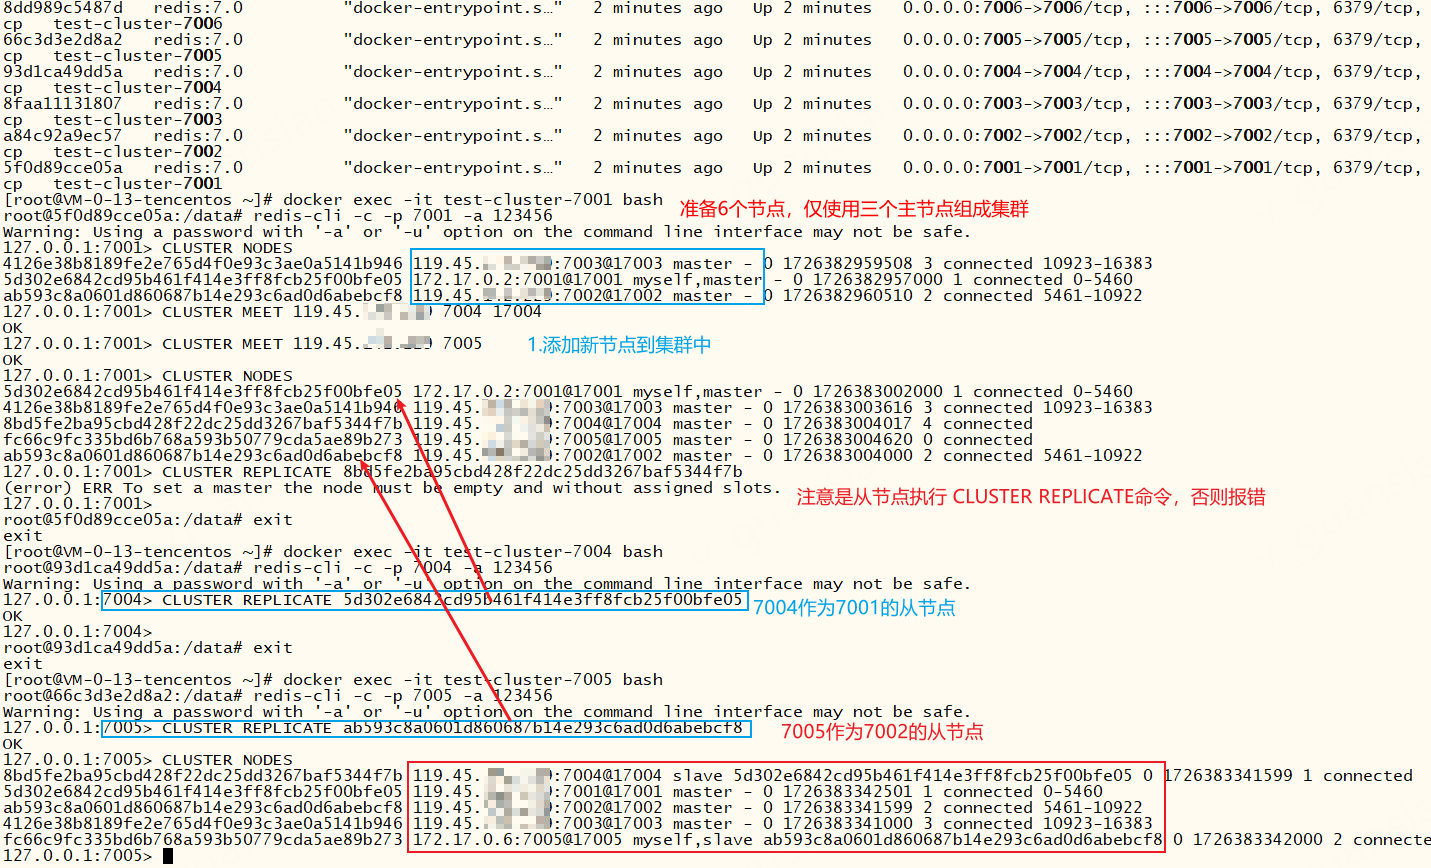This screenshot has width=1431, height=868.
Task: Click timestamp 1726382959508
Action: (x=848, y=264)
